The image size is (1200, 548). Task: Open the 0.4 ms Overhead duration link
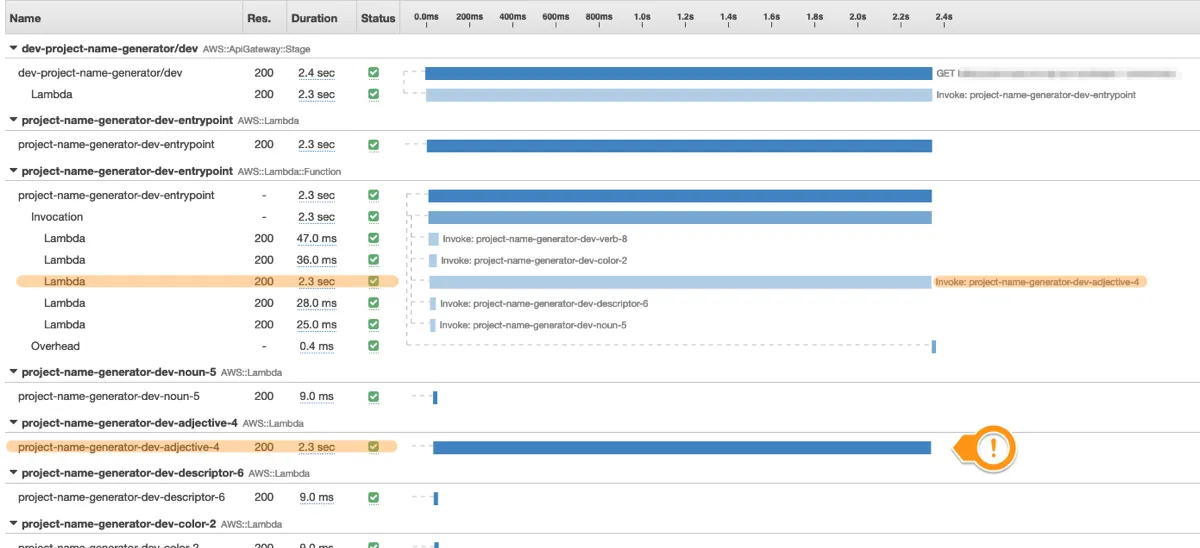(x=316, y=346)
